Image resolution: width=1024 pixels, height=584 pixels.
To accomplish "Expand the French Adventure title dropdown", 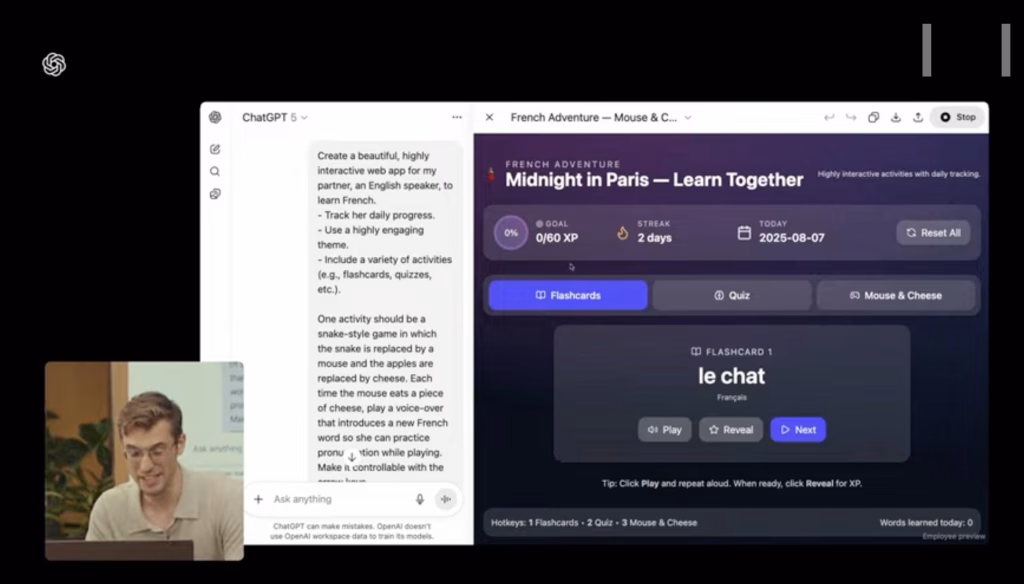I will (x=688, y=118).
